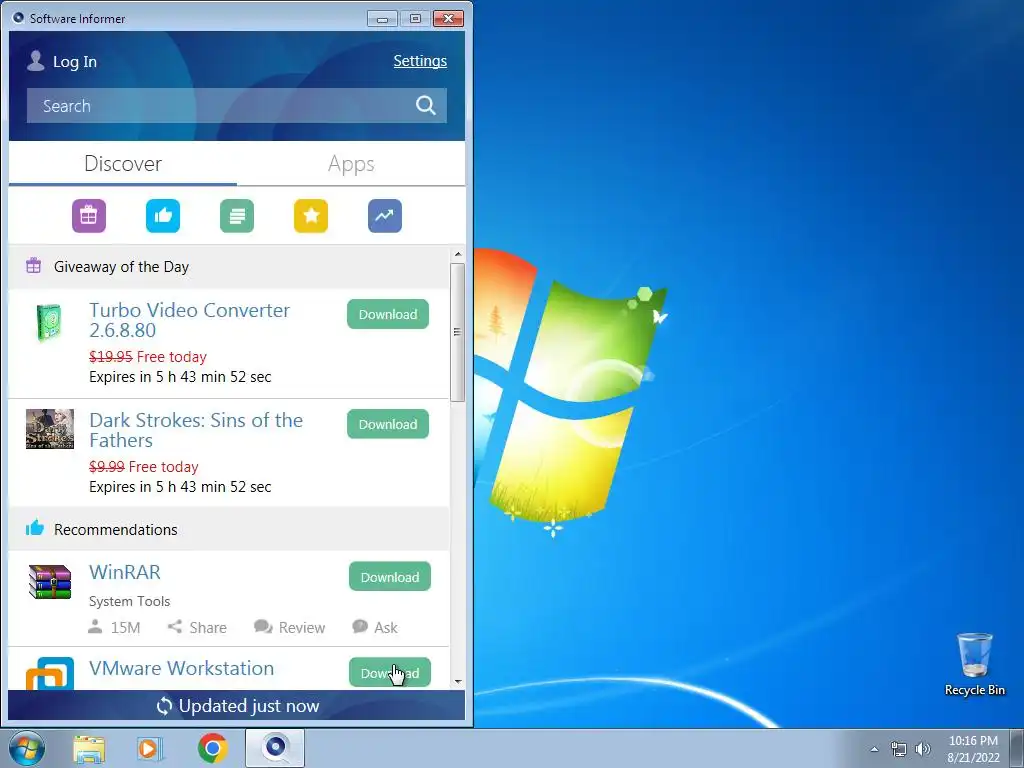Viewport: 1024px width, 768px height.
Task: Click the Giveaway of the Day header text
Action: pos(121,266)
